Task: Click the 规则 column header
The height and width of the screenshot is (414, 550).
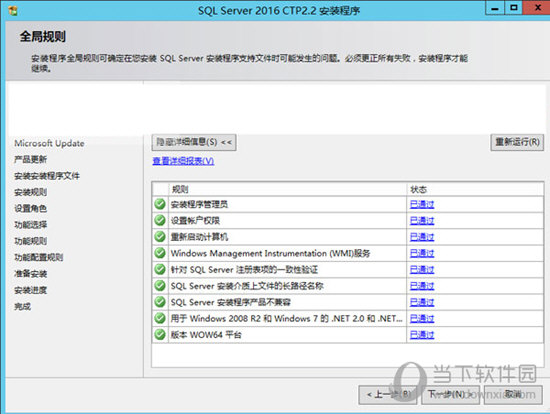Action: click(x=288, y=189)
